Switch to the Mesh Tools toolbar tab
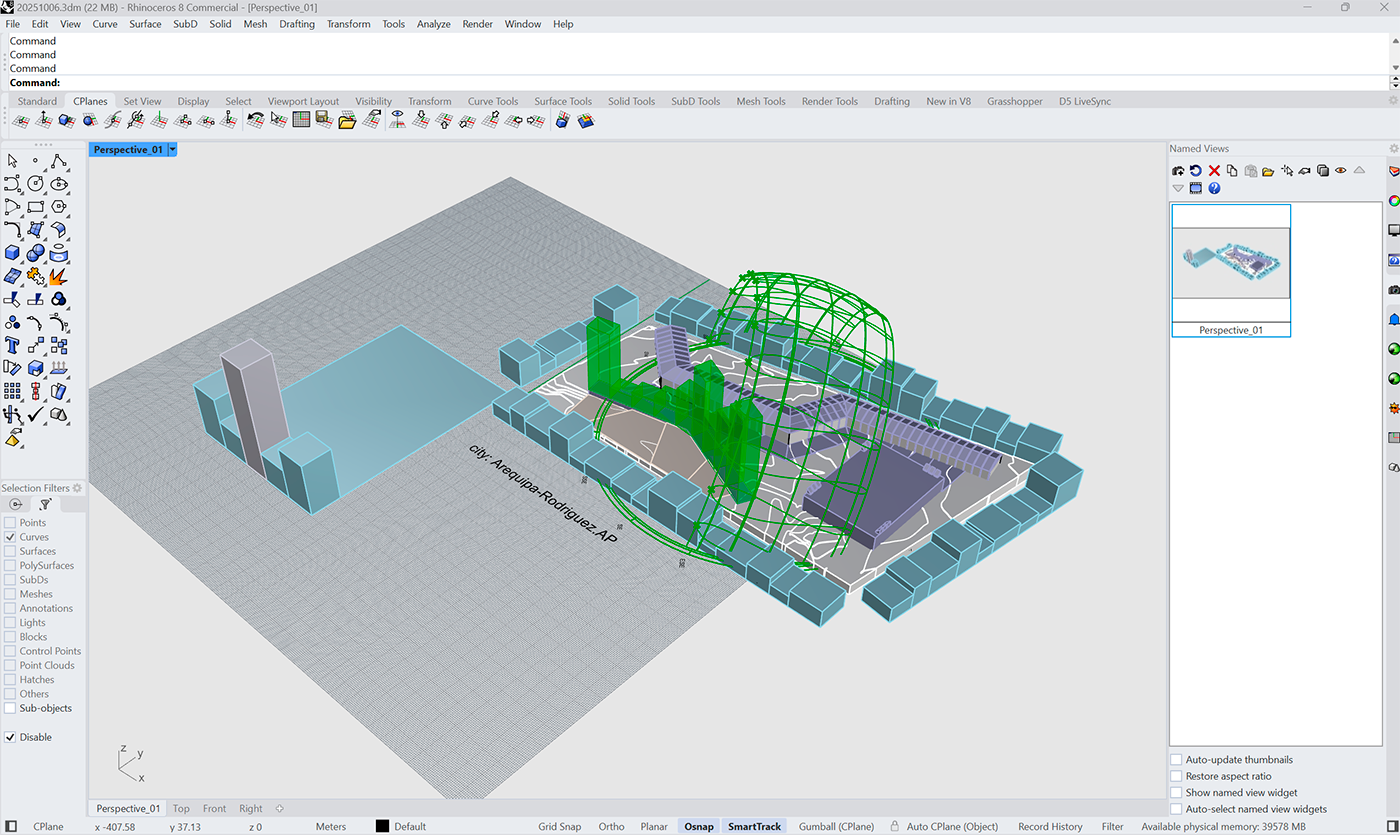The height and width of the screenshot is (835, 1400). point(760,101)
